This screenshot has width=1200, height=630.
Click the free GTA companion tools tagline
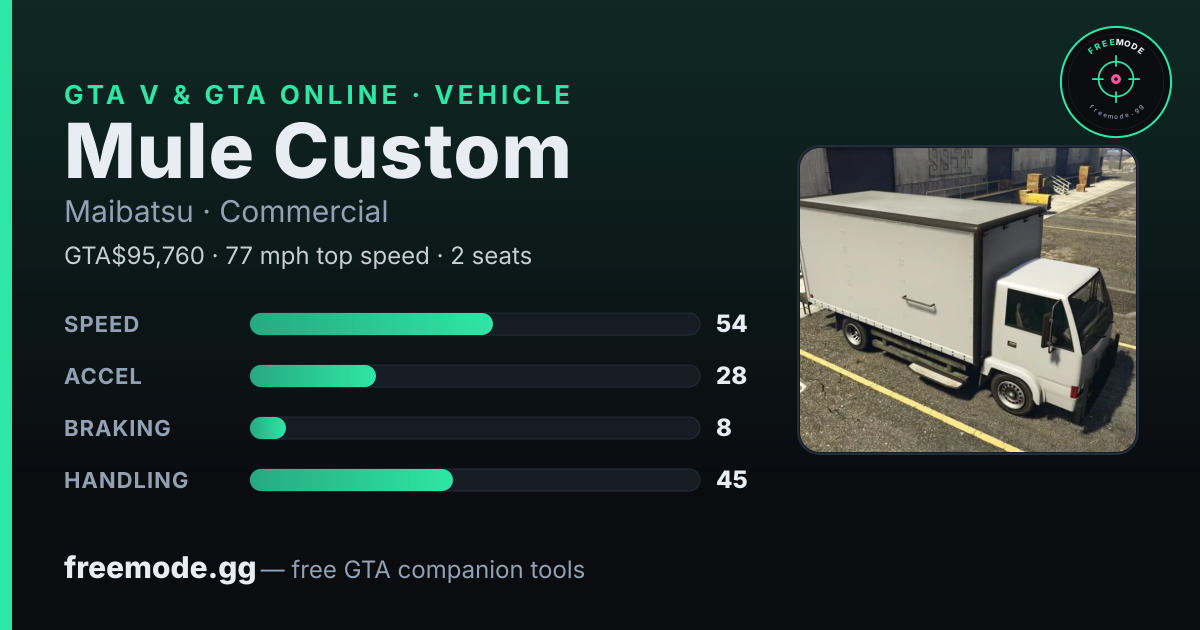click(x=438, y=570)
